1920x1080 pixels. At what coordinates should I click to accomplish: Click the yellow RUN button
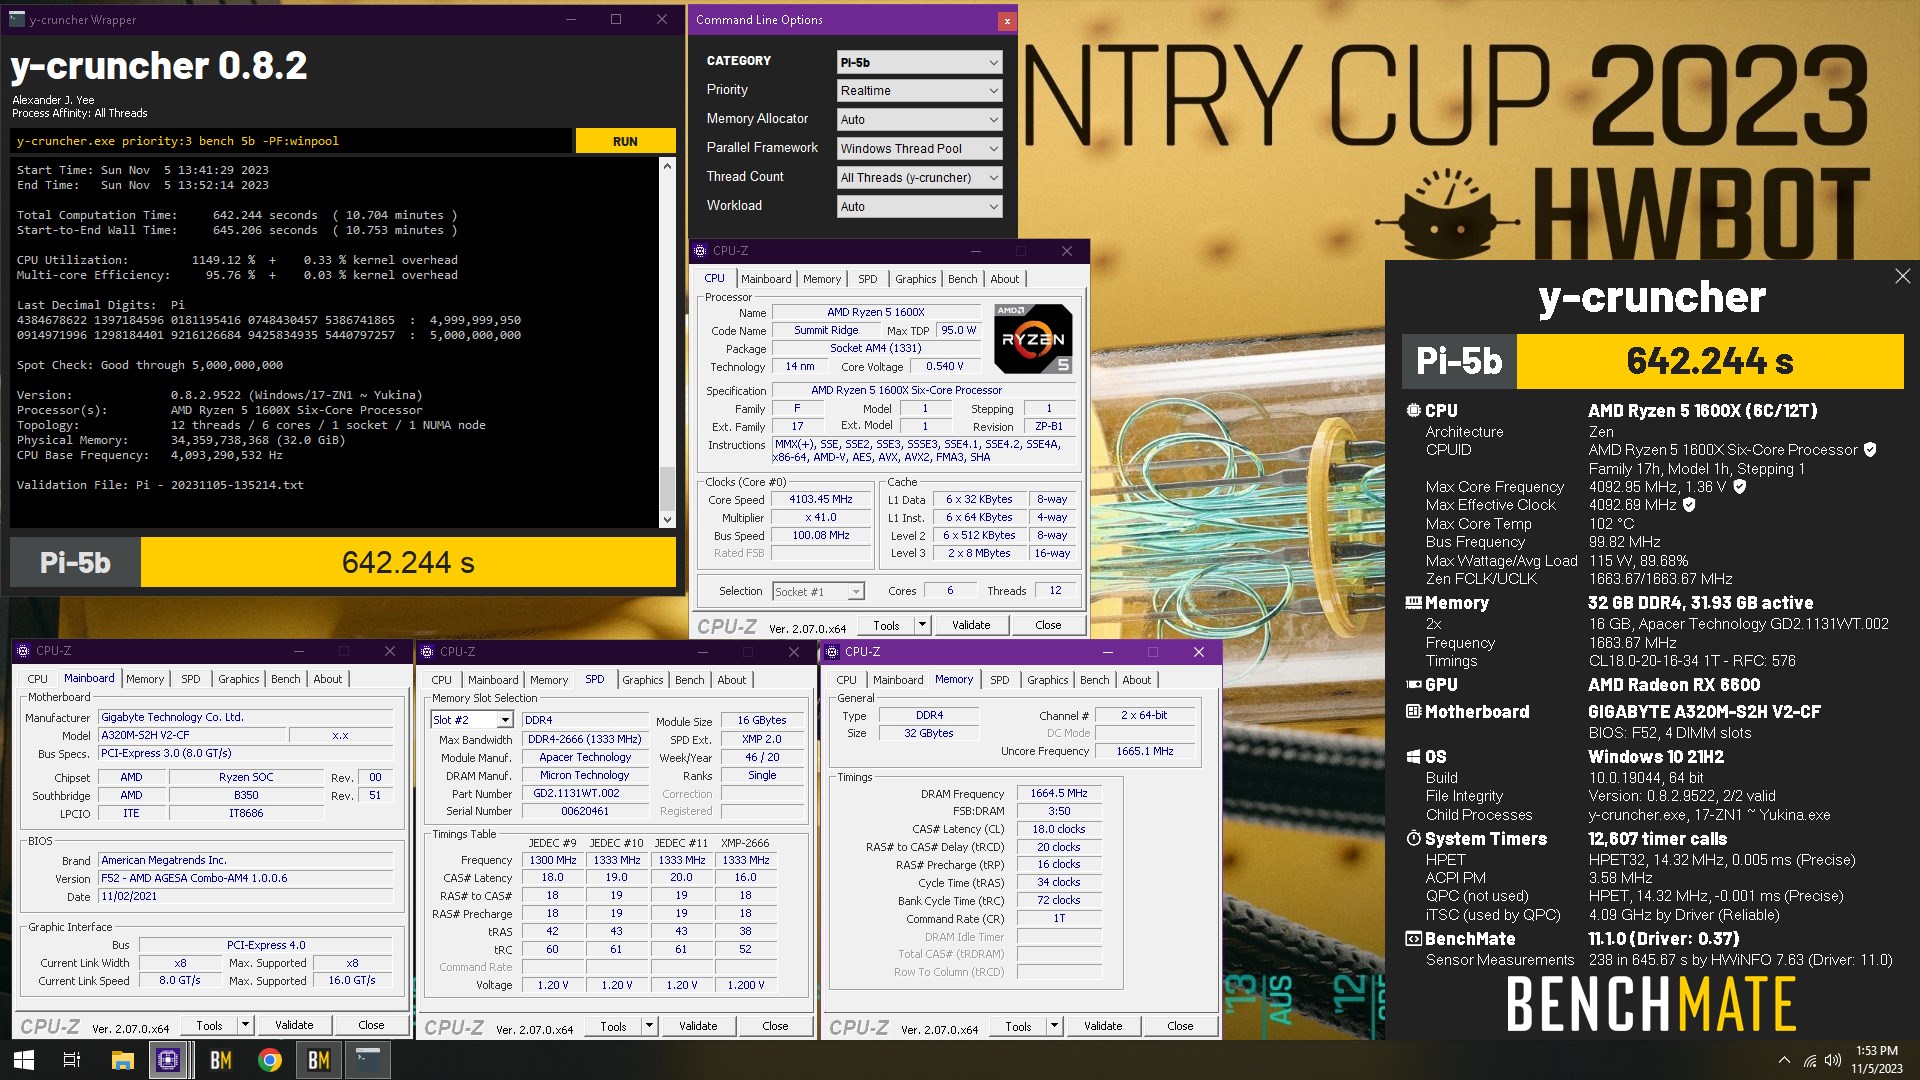[x=625, y=141]
